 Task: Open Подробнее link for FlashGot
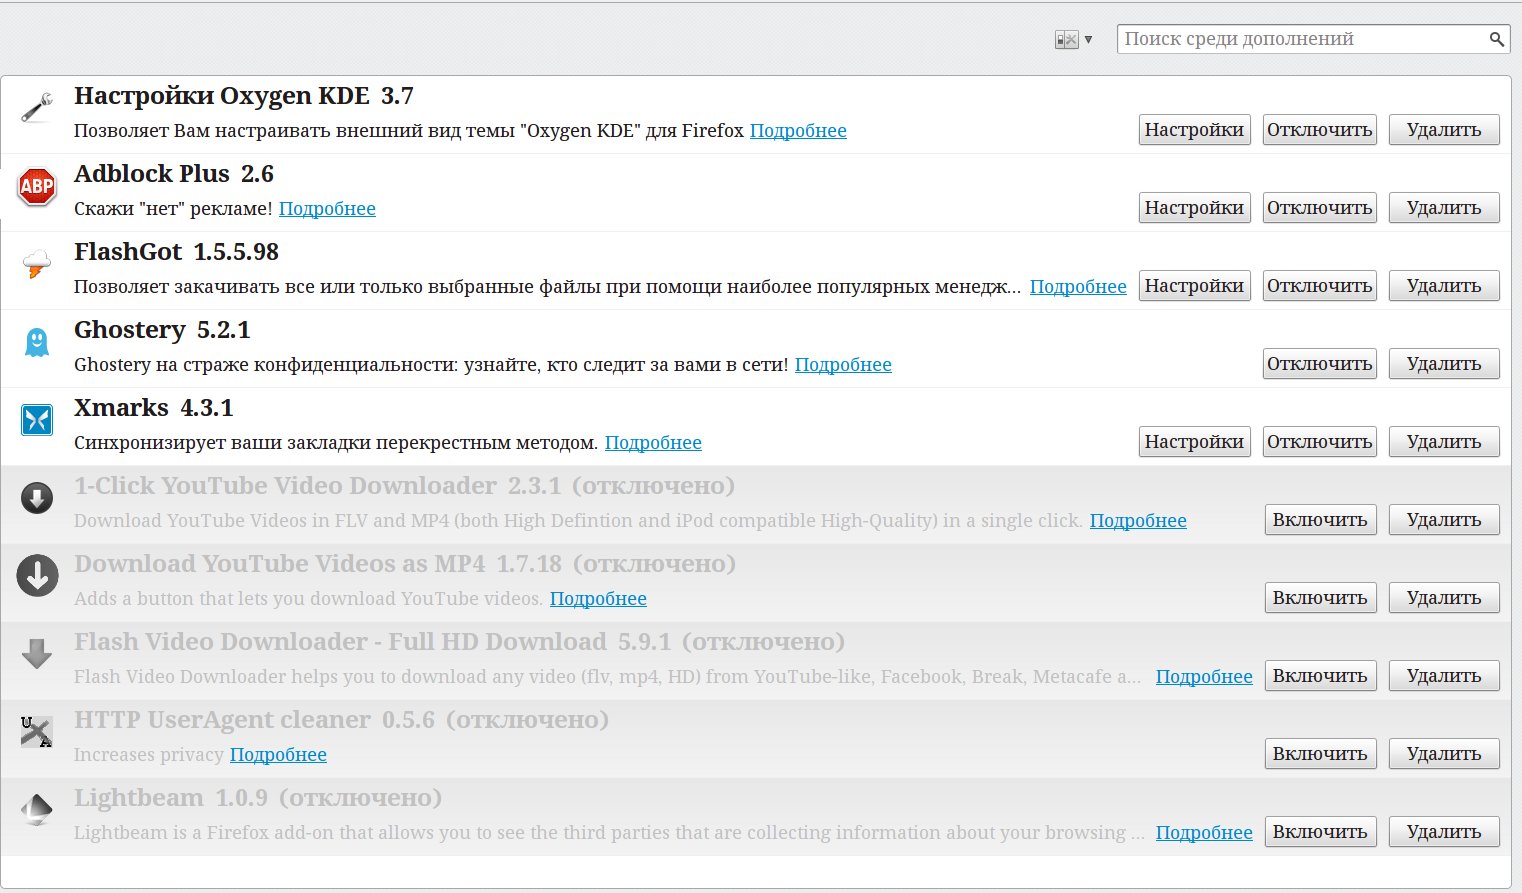(x=1078, y=287)
